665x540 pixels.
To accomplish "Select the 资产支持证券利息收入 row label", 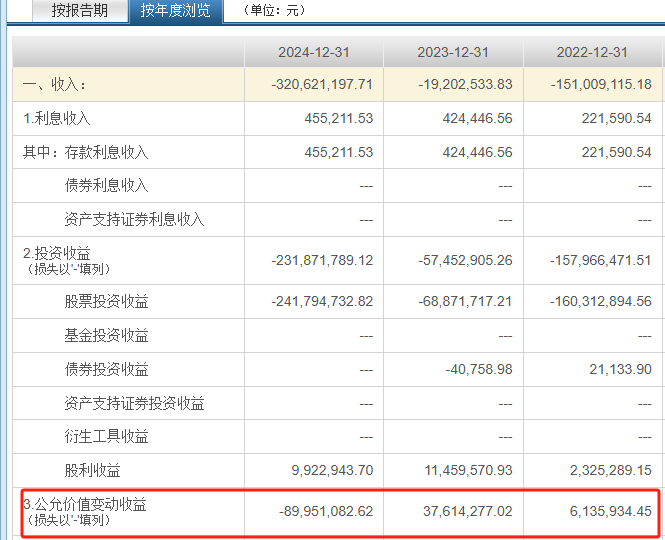I will 134,220.
